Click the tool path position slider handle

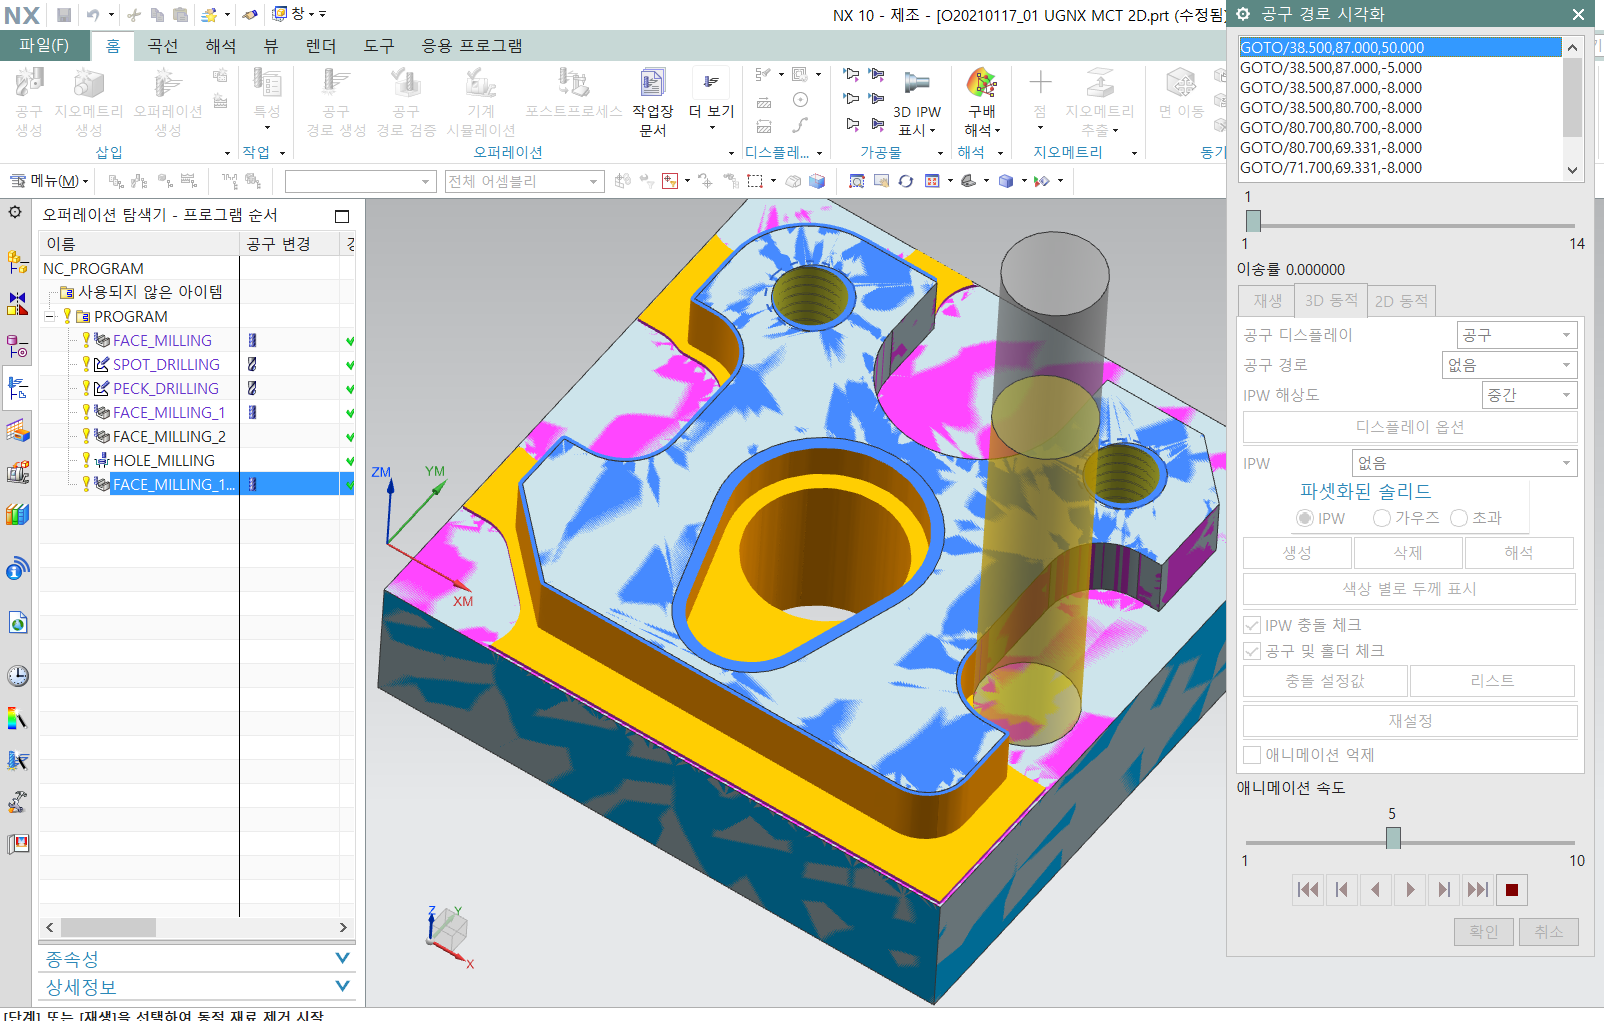click(x=1253, y=221)
